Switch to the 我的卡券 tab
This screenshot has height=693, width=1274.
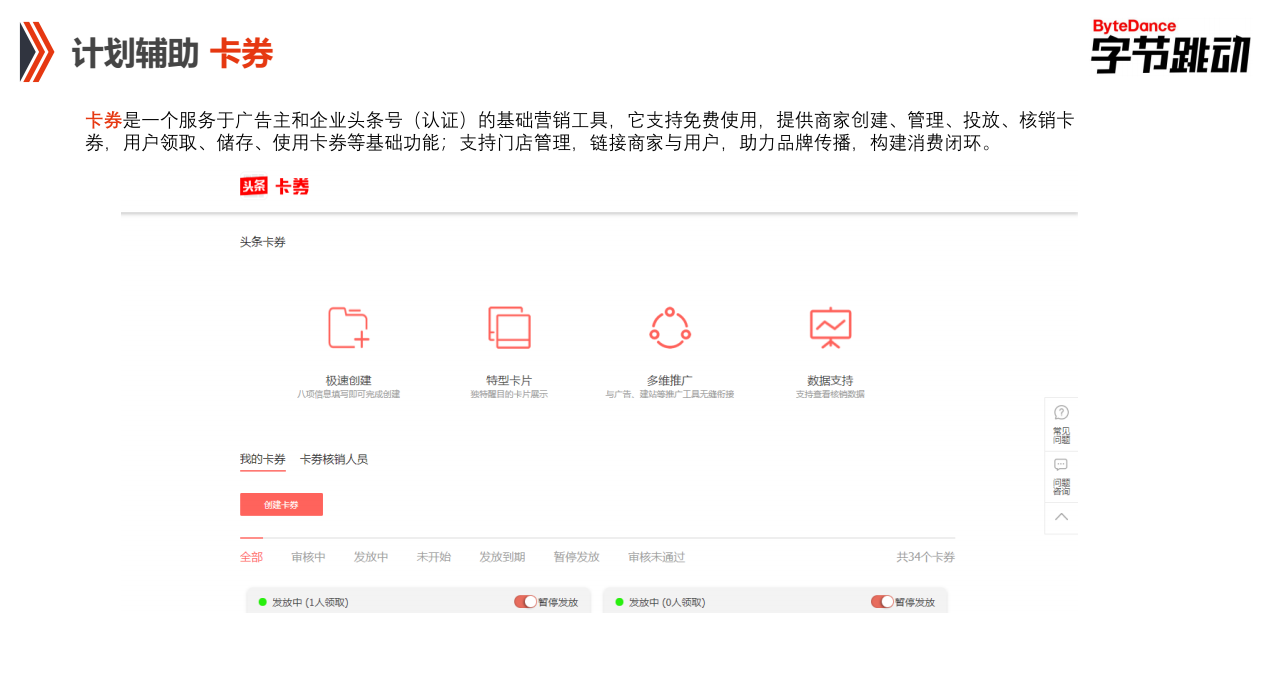coord(261,458)
